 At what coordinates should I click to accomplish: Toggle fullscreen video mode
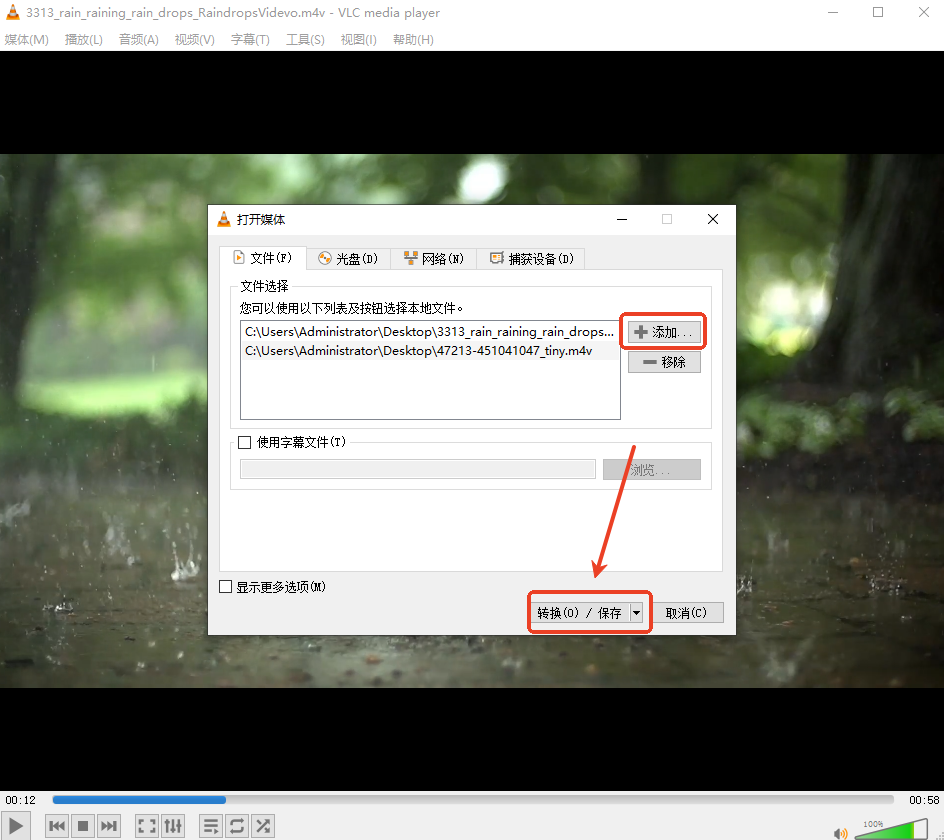tap(146, 825)
